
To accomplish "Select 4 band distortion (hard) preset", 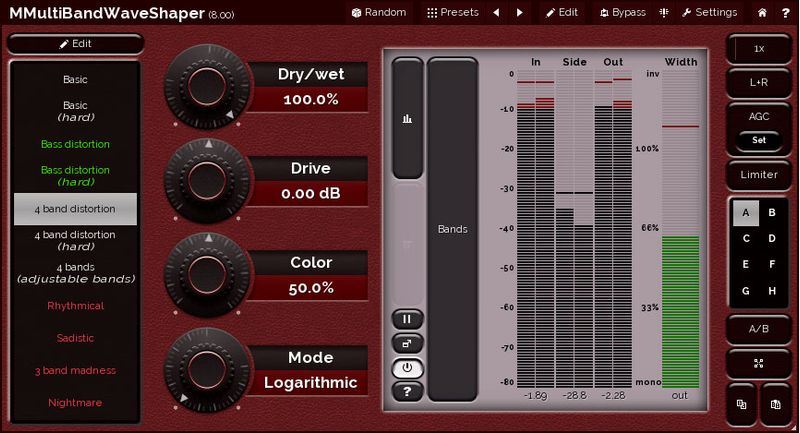I will [x=76, y=241].
